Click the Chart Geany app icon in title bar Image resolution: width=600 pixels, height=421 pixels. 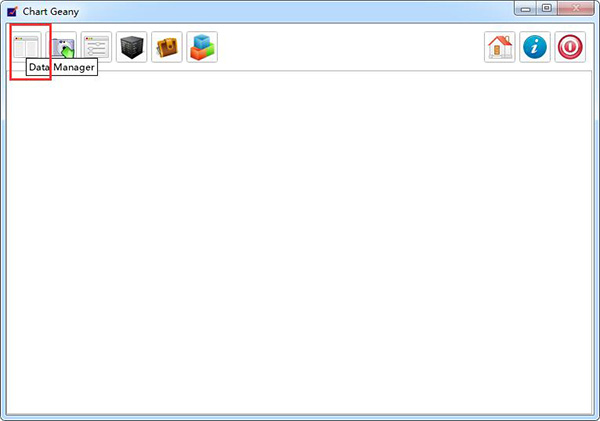pos(12,11)
